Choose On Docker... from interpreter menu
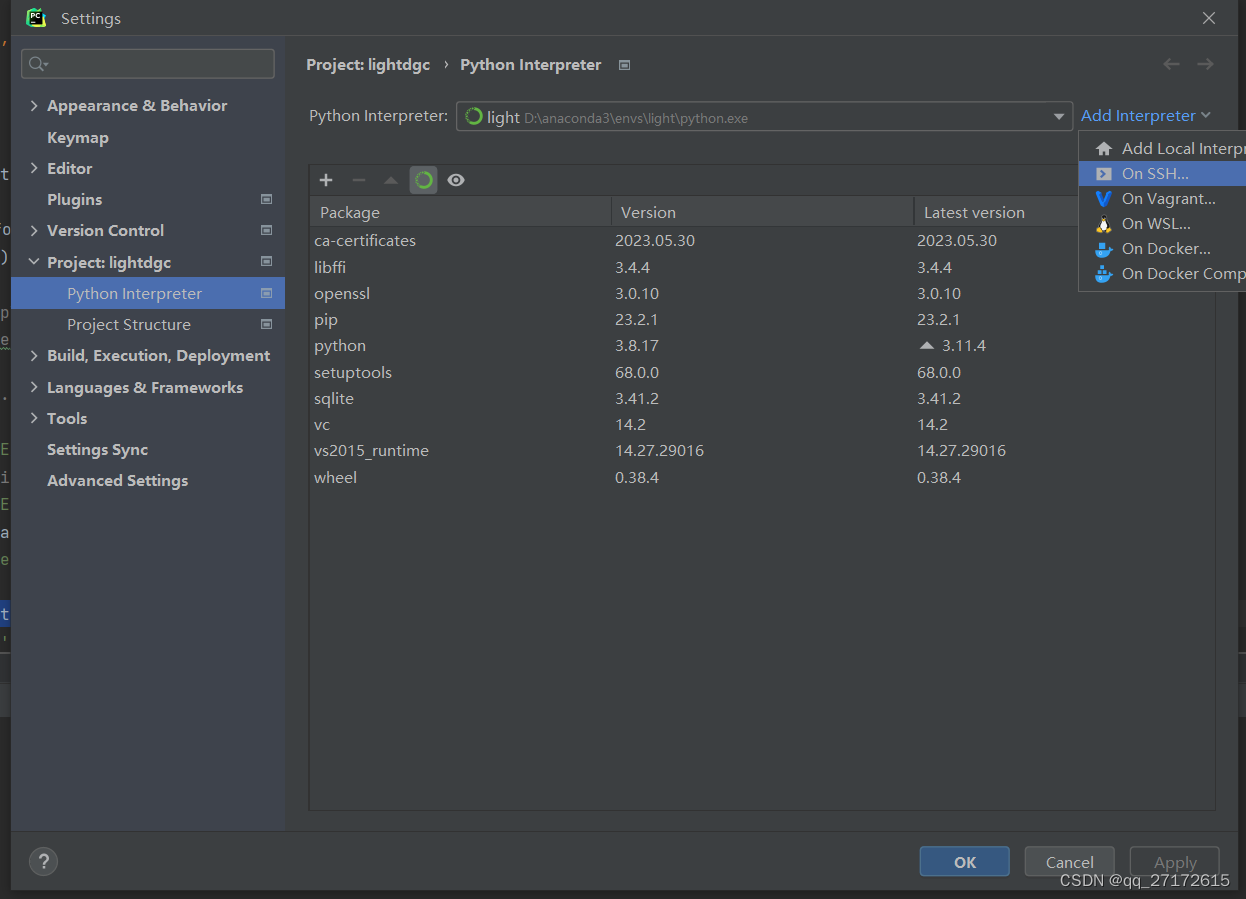This screenshot has width=1246, height=899. click(x=1163, y=249)
